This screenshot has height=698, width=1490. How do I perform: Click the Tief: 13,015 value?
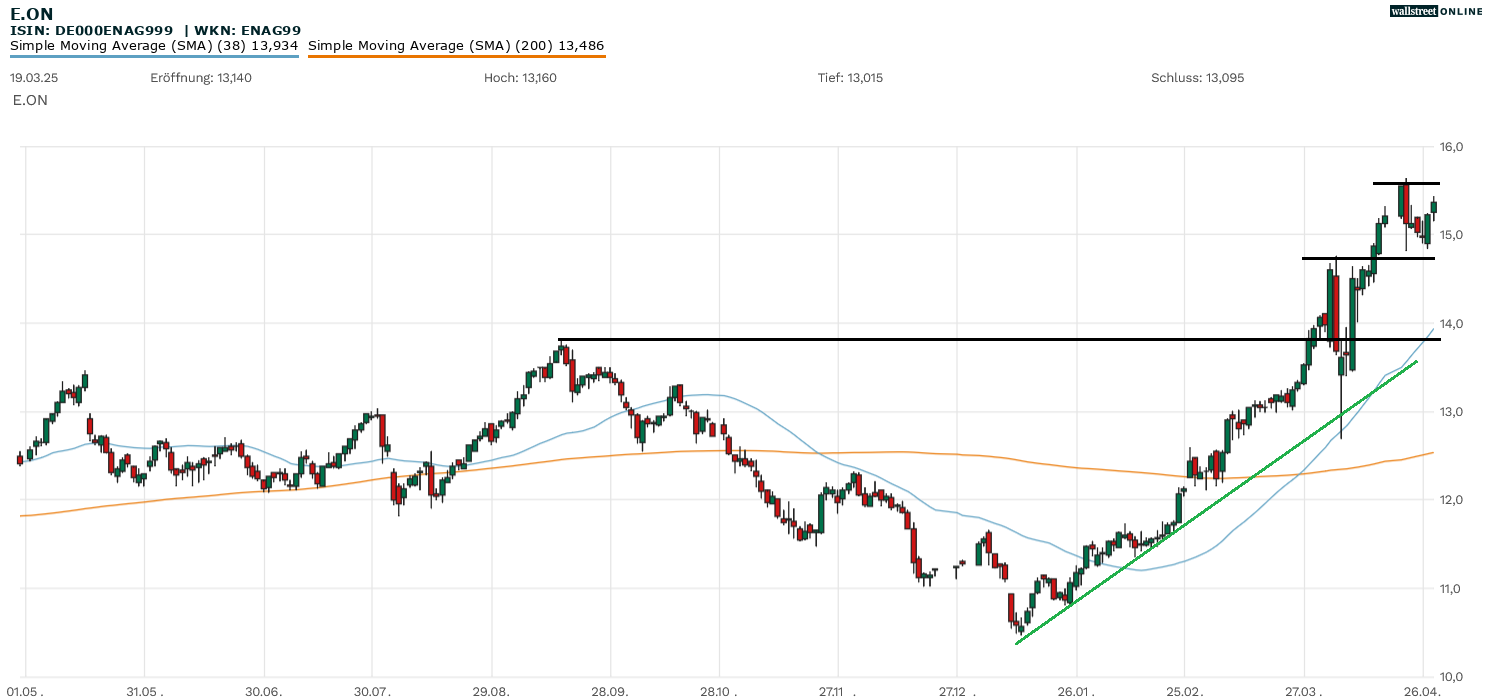851,78
